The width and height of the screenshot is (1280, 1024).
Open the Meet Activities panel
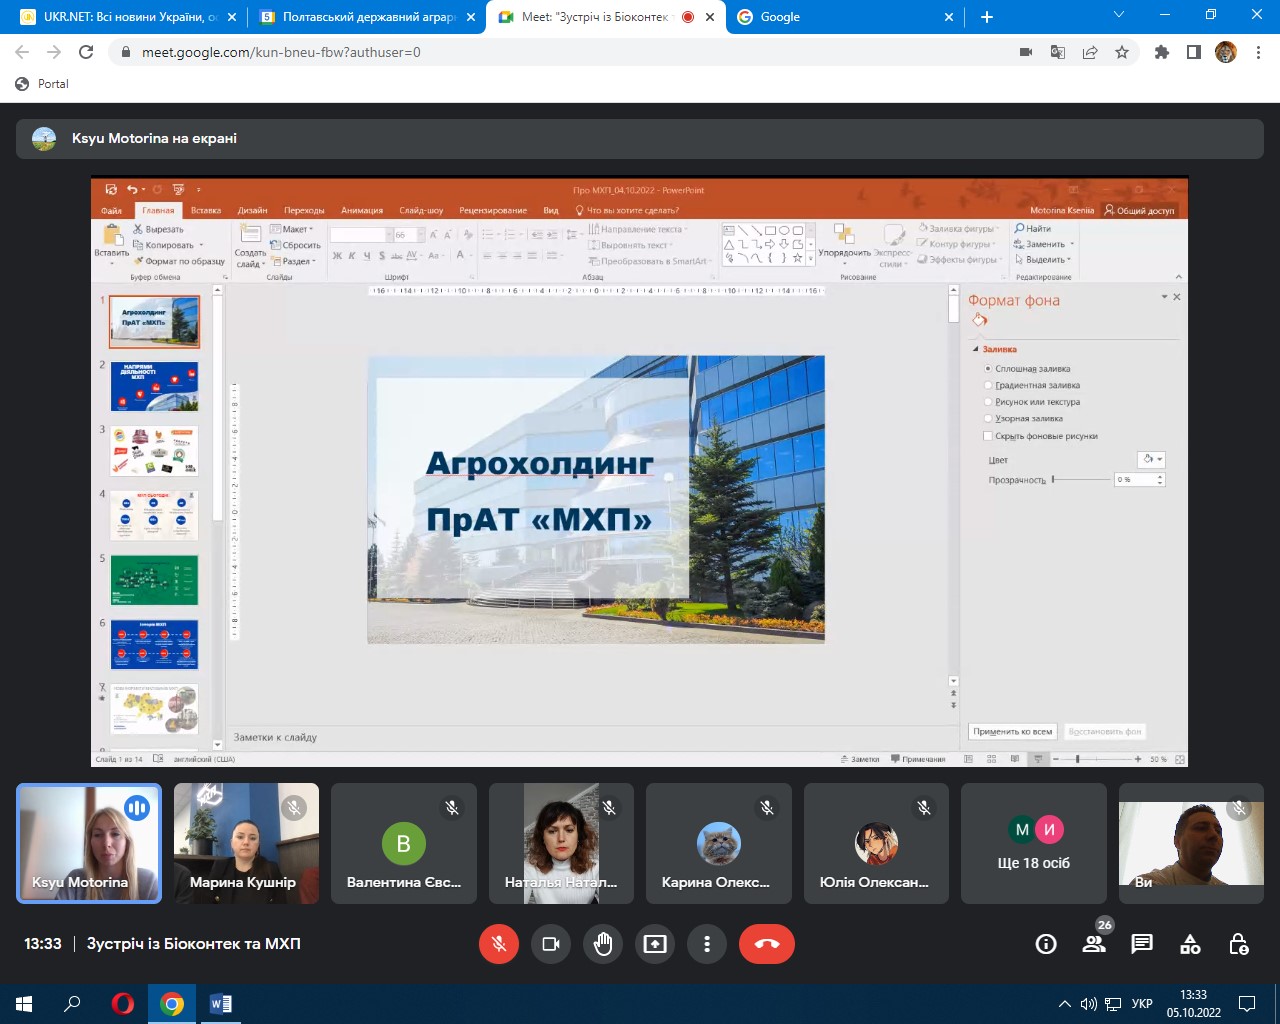point(1190,944)
